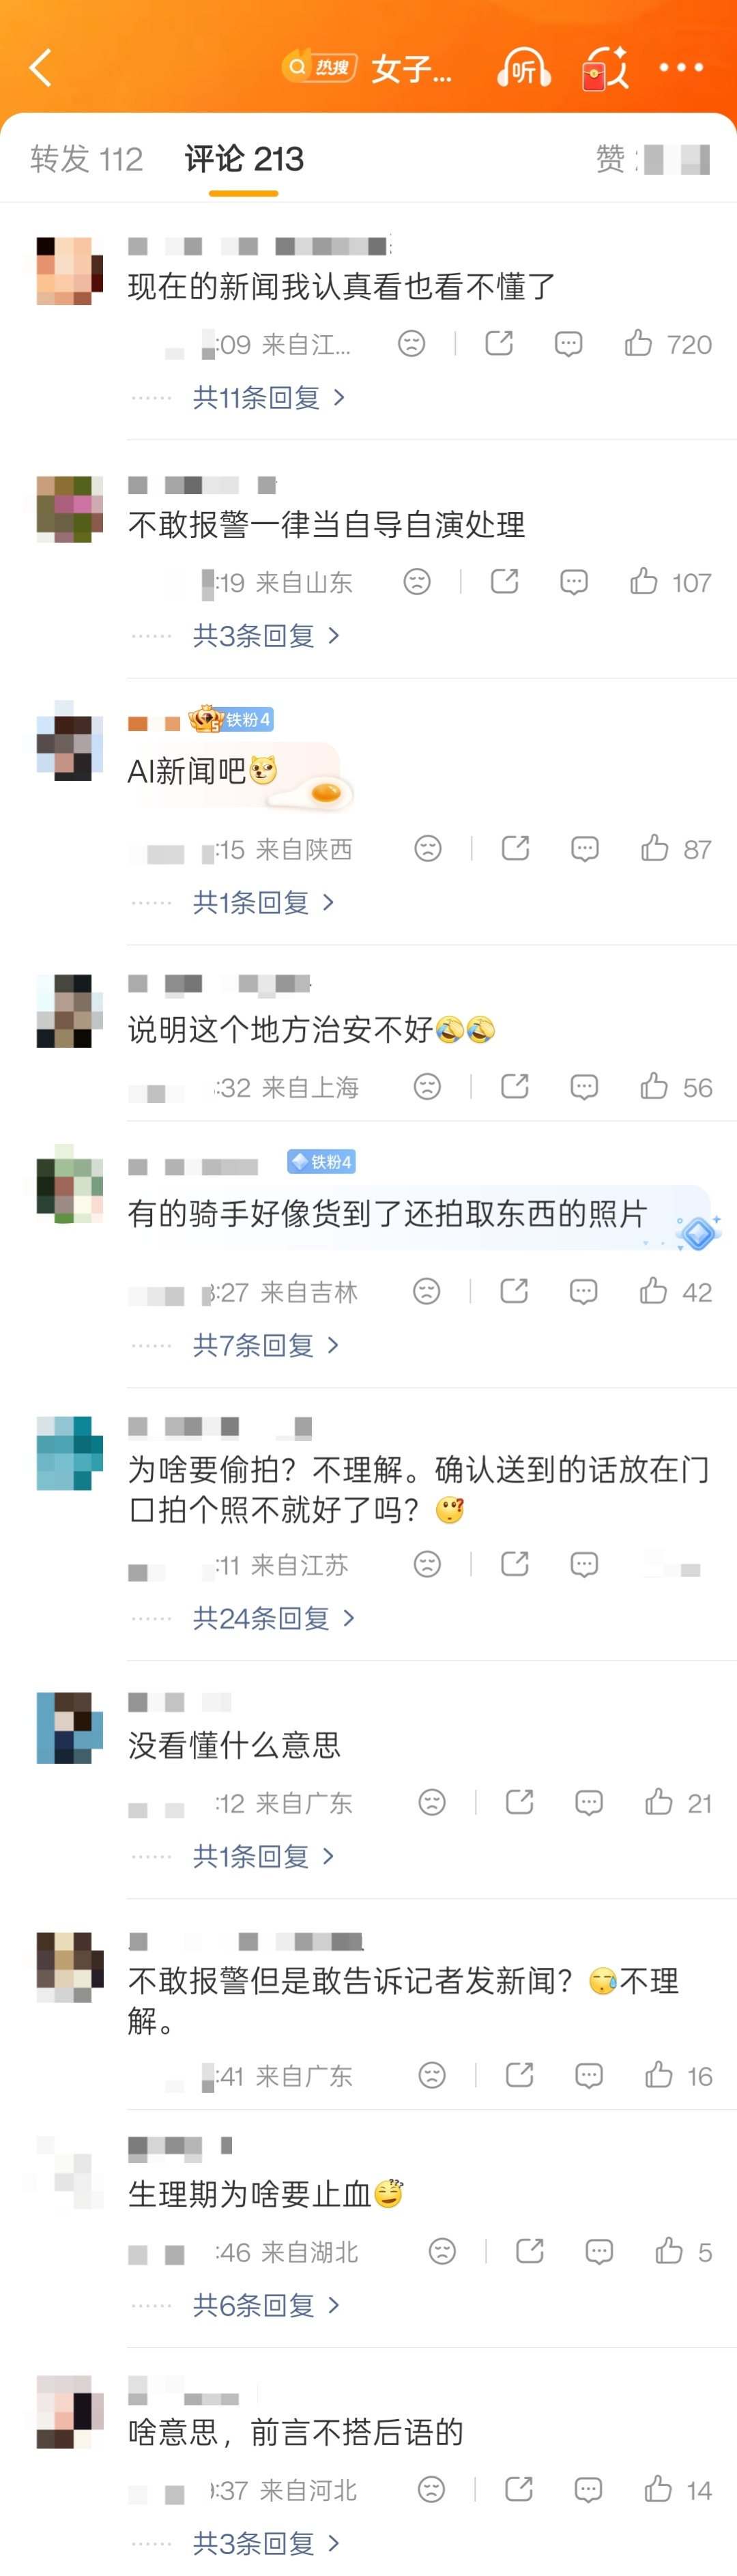Tap the emoji reaction on 上海 comment
The width and height of the screenshot is (737, 2576).
(427, 1086)
